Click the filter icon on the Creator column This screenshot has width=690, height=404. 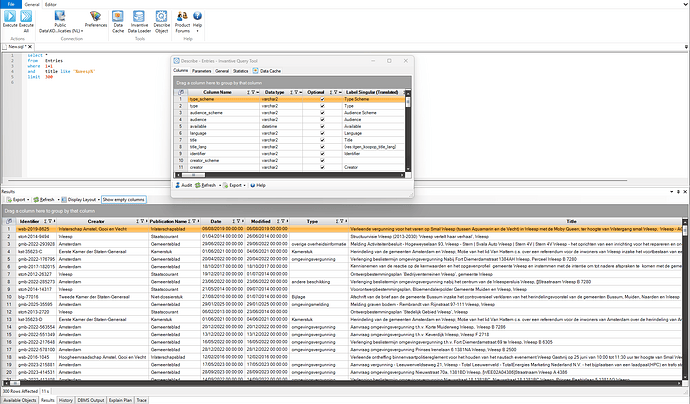tap(142, 221)
